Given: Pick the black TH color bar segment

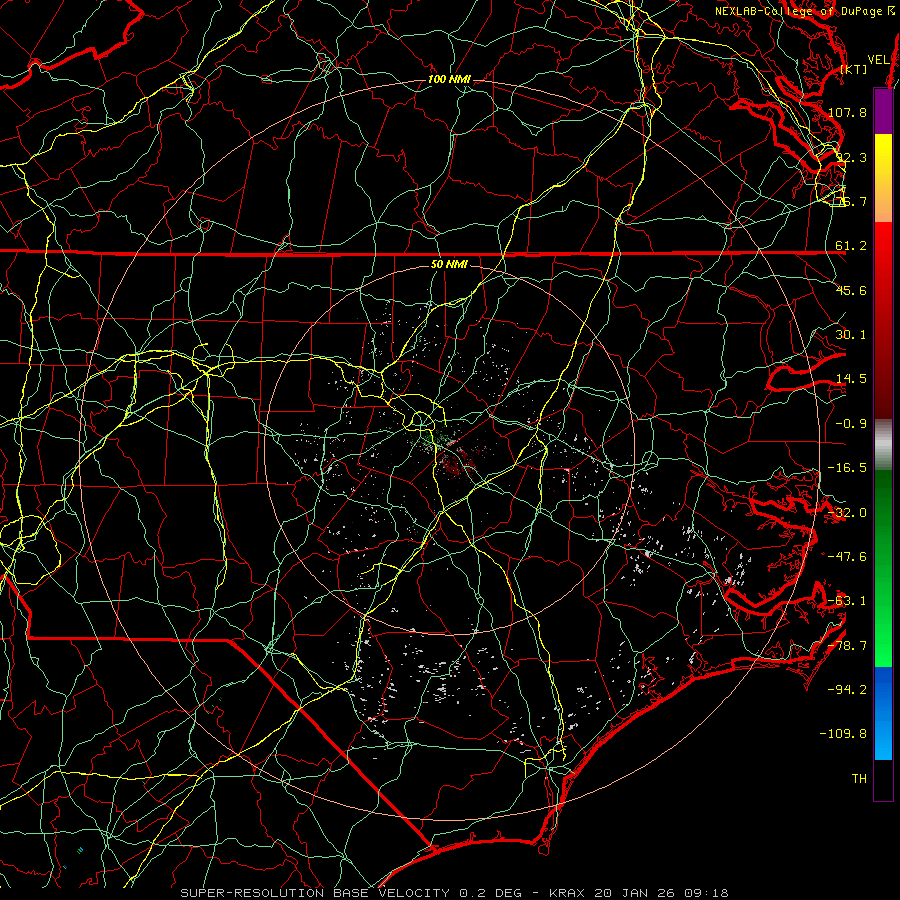Looking at the screenshot, I should [883, 779].
